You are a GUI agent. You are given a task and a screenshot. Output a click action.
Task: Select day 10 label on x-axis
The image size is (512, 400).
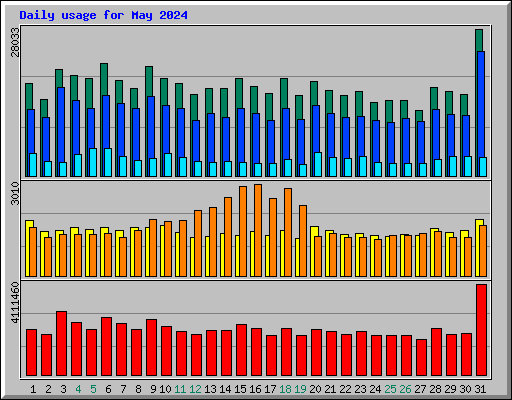coord(165,389)
